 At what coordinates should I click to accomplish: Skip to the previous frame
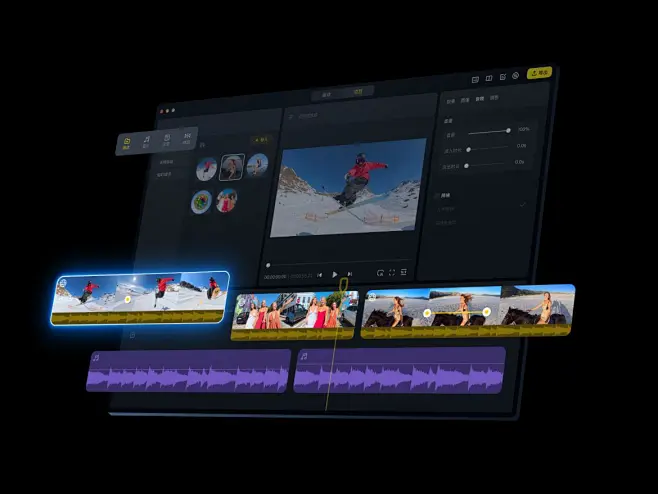tap(320, 274)
